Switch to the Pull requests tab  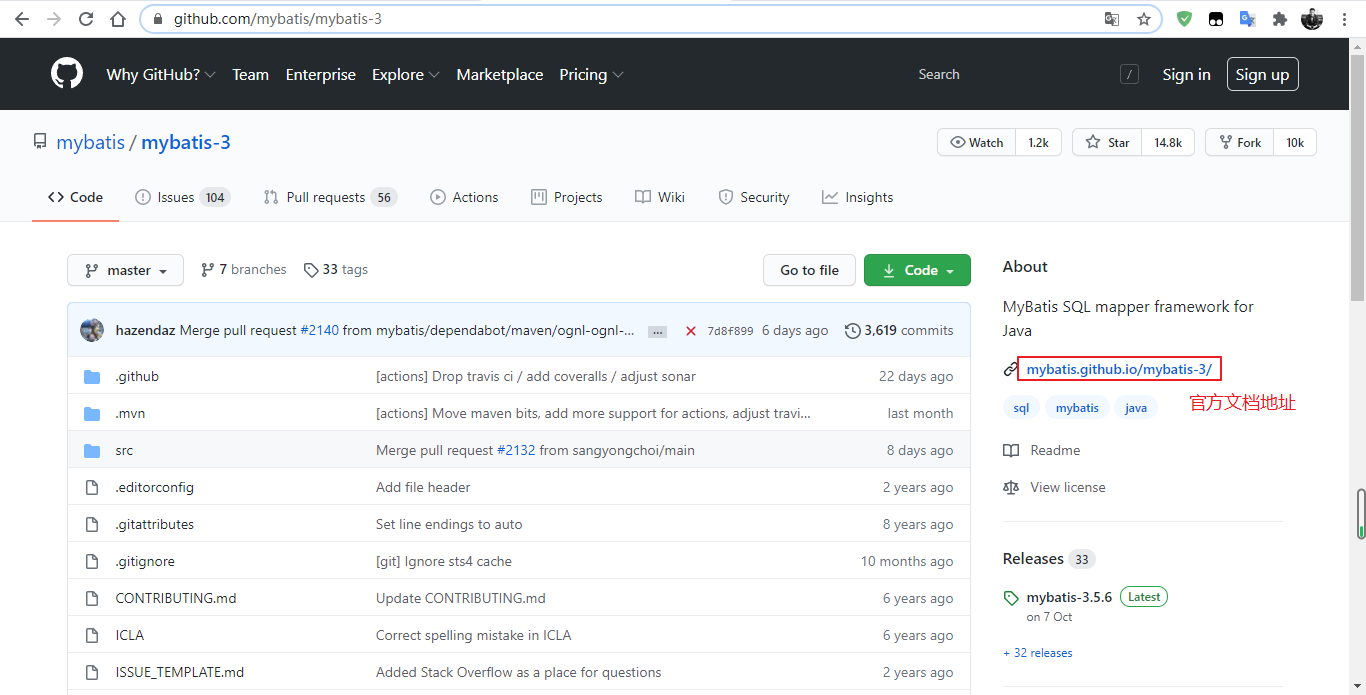tap(330, 197)
